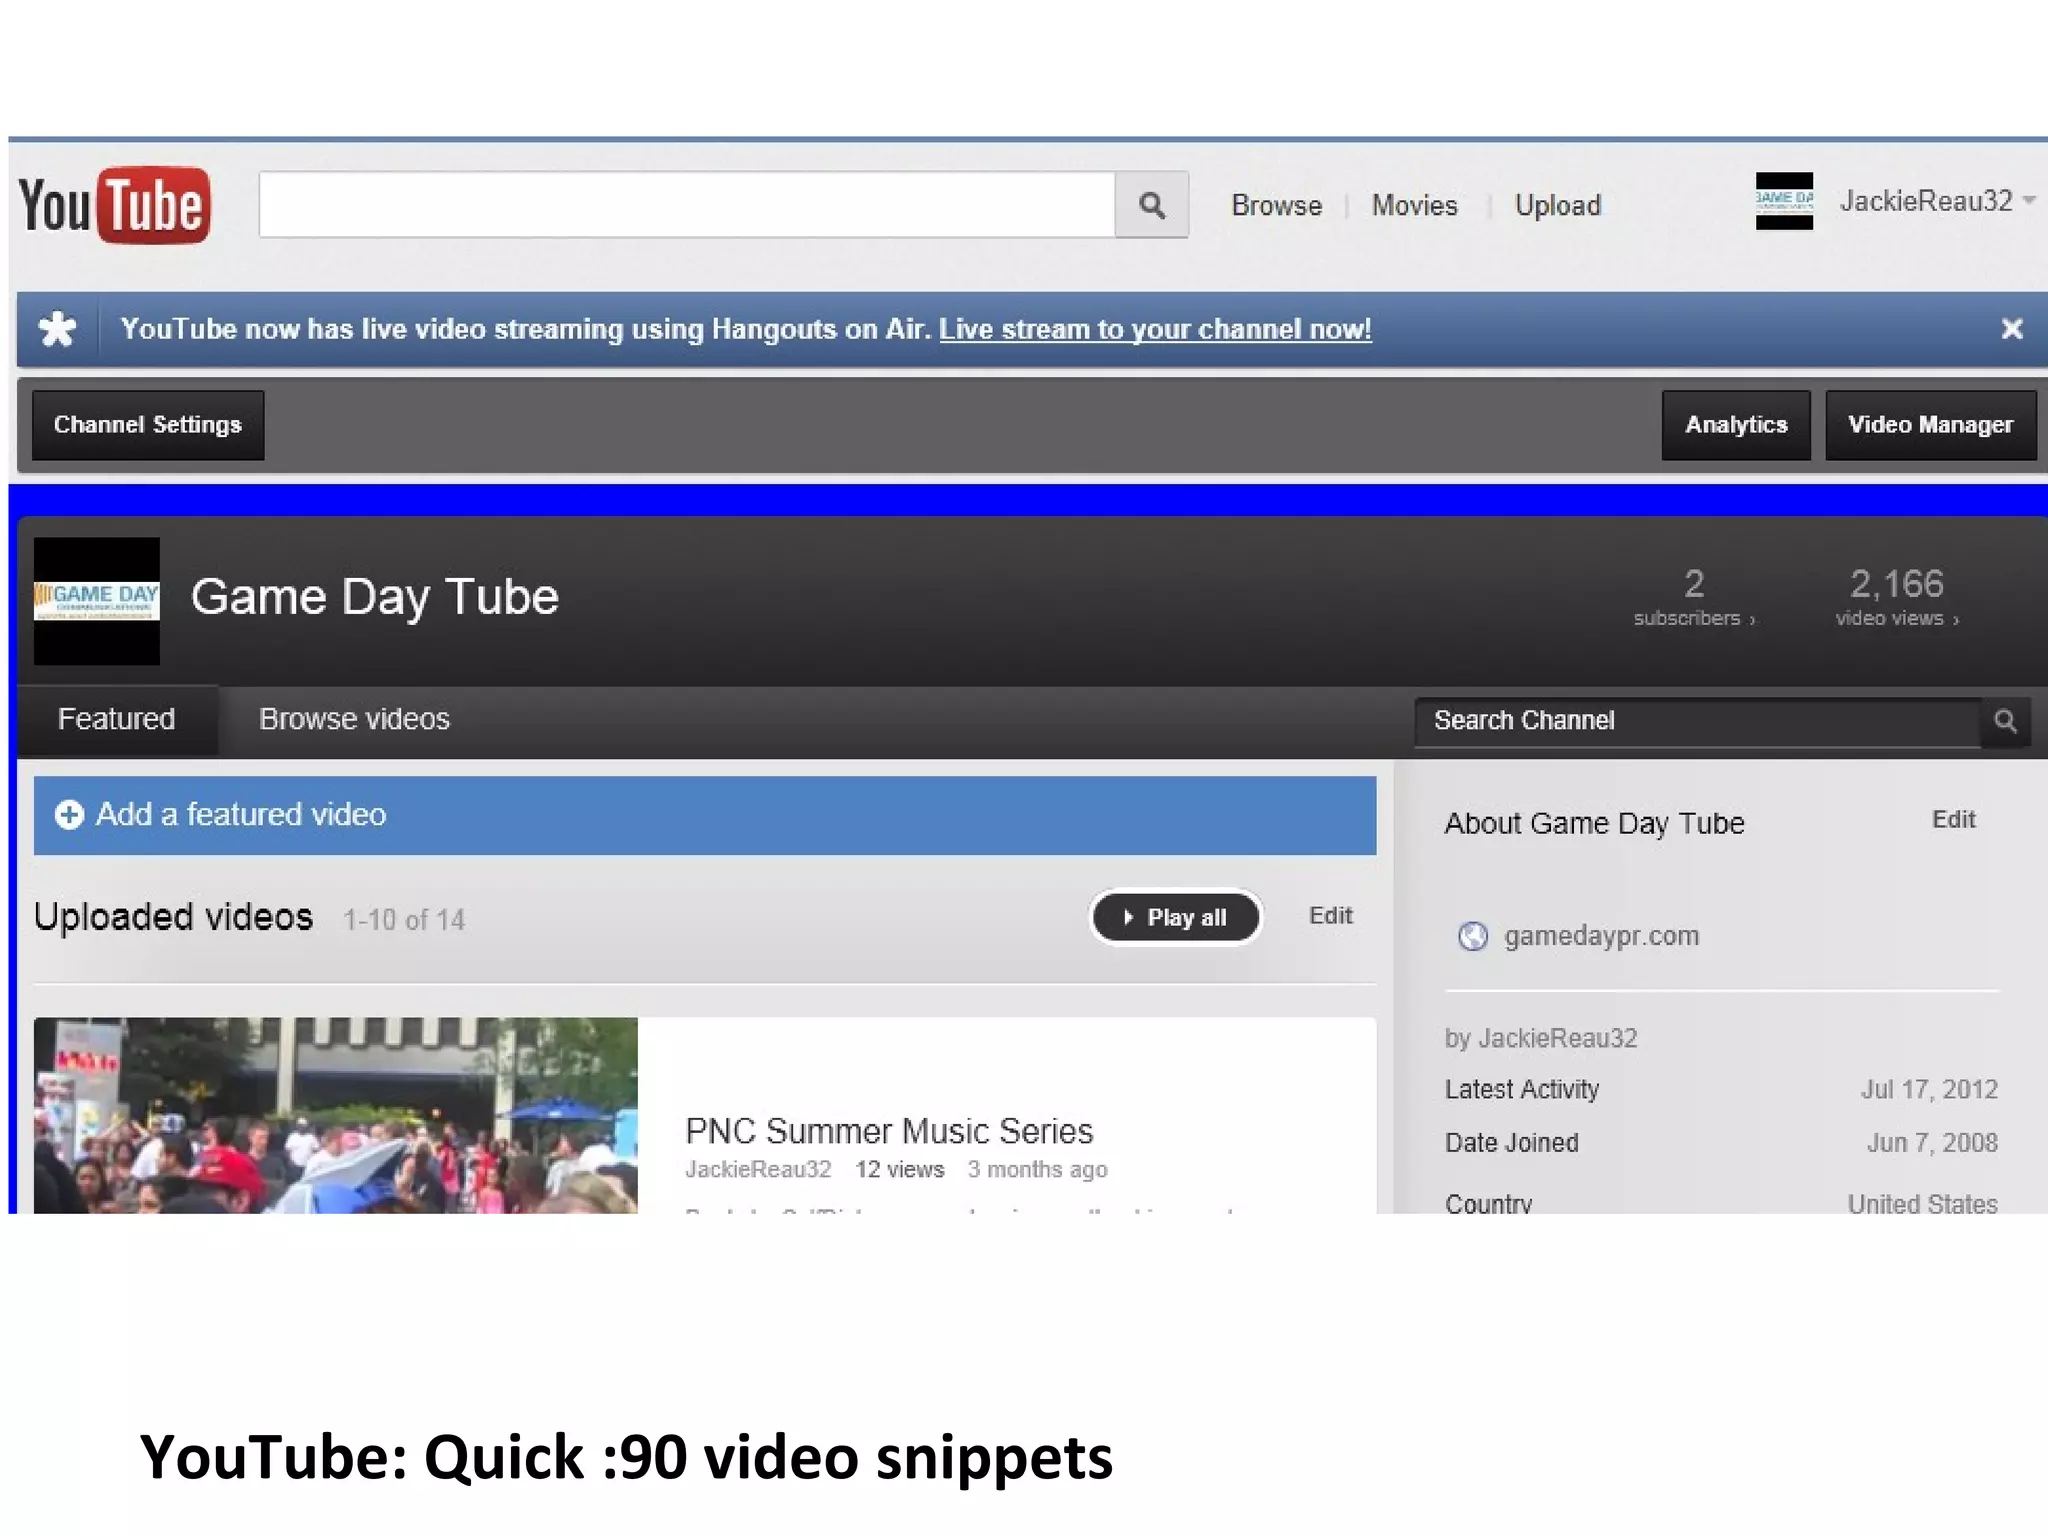Viewport: 2048px width, 1536px height.
Task: Go to the Upload page
Action: click(1557, 205)
